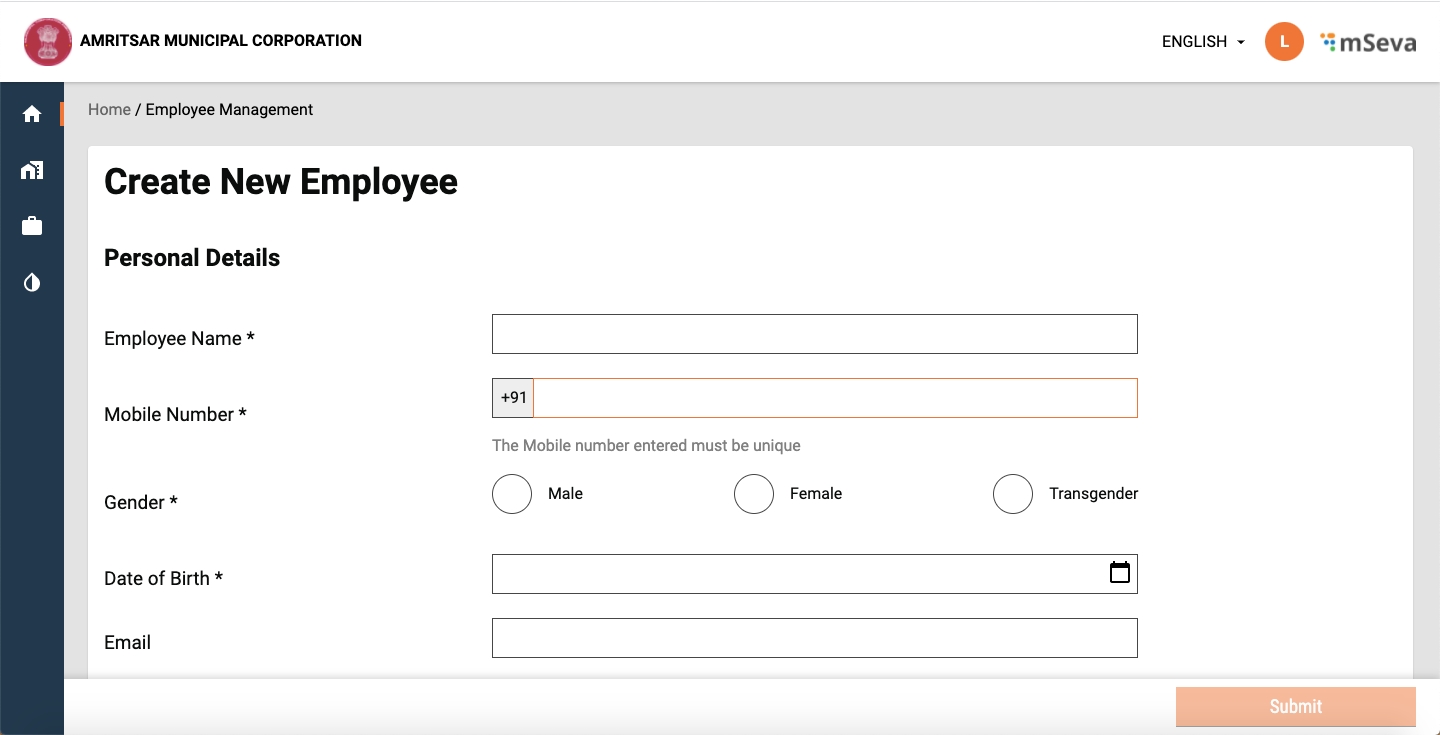Select the Male gender radio button
This screenshot has height=735, width=1440.
point(512,494)
